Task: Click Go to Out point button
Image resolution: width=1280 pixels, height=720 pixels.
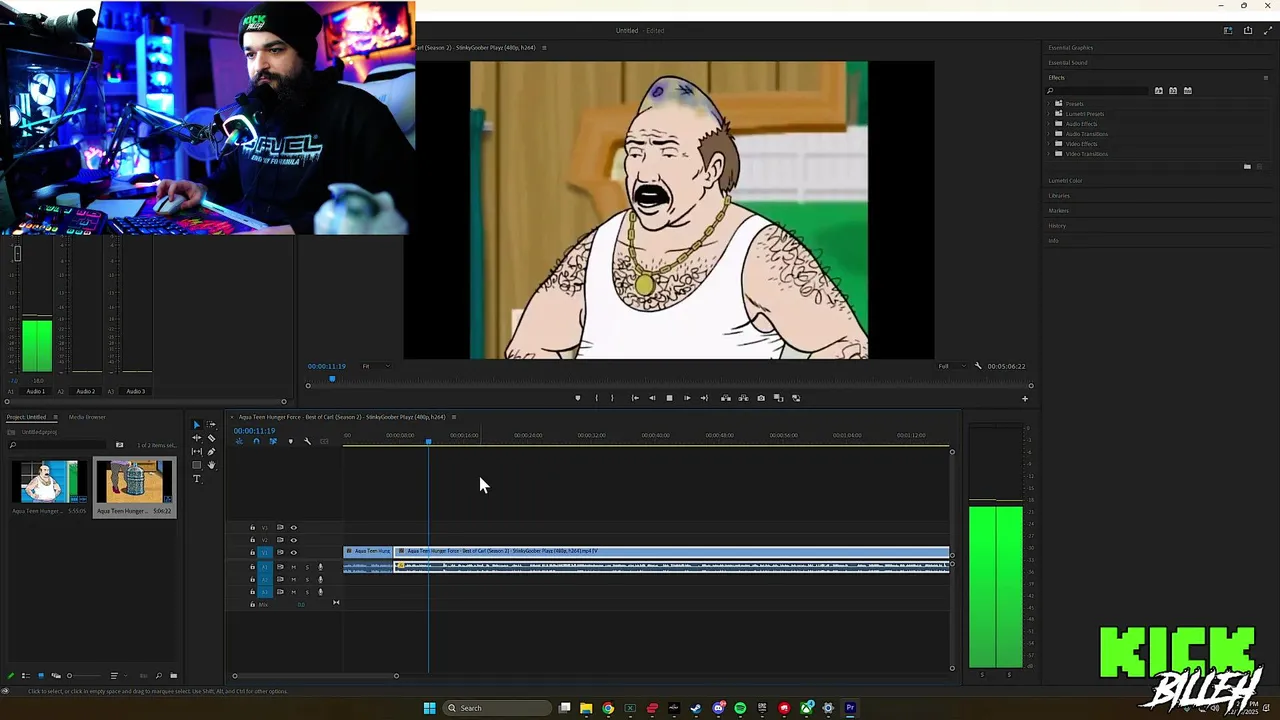Action: tap(704, 398)
